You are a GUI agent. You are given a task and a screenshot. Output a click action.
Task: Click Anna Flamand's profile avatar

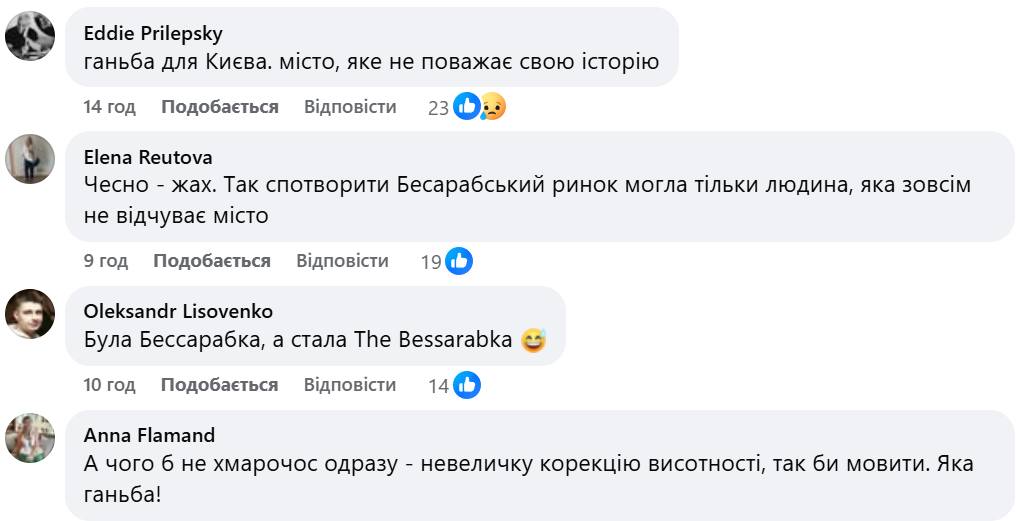click(30, 438)
